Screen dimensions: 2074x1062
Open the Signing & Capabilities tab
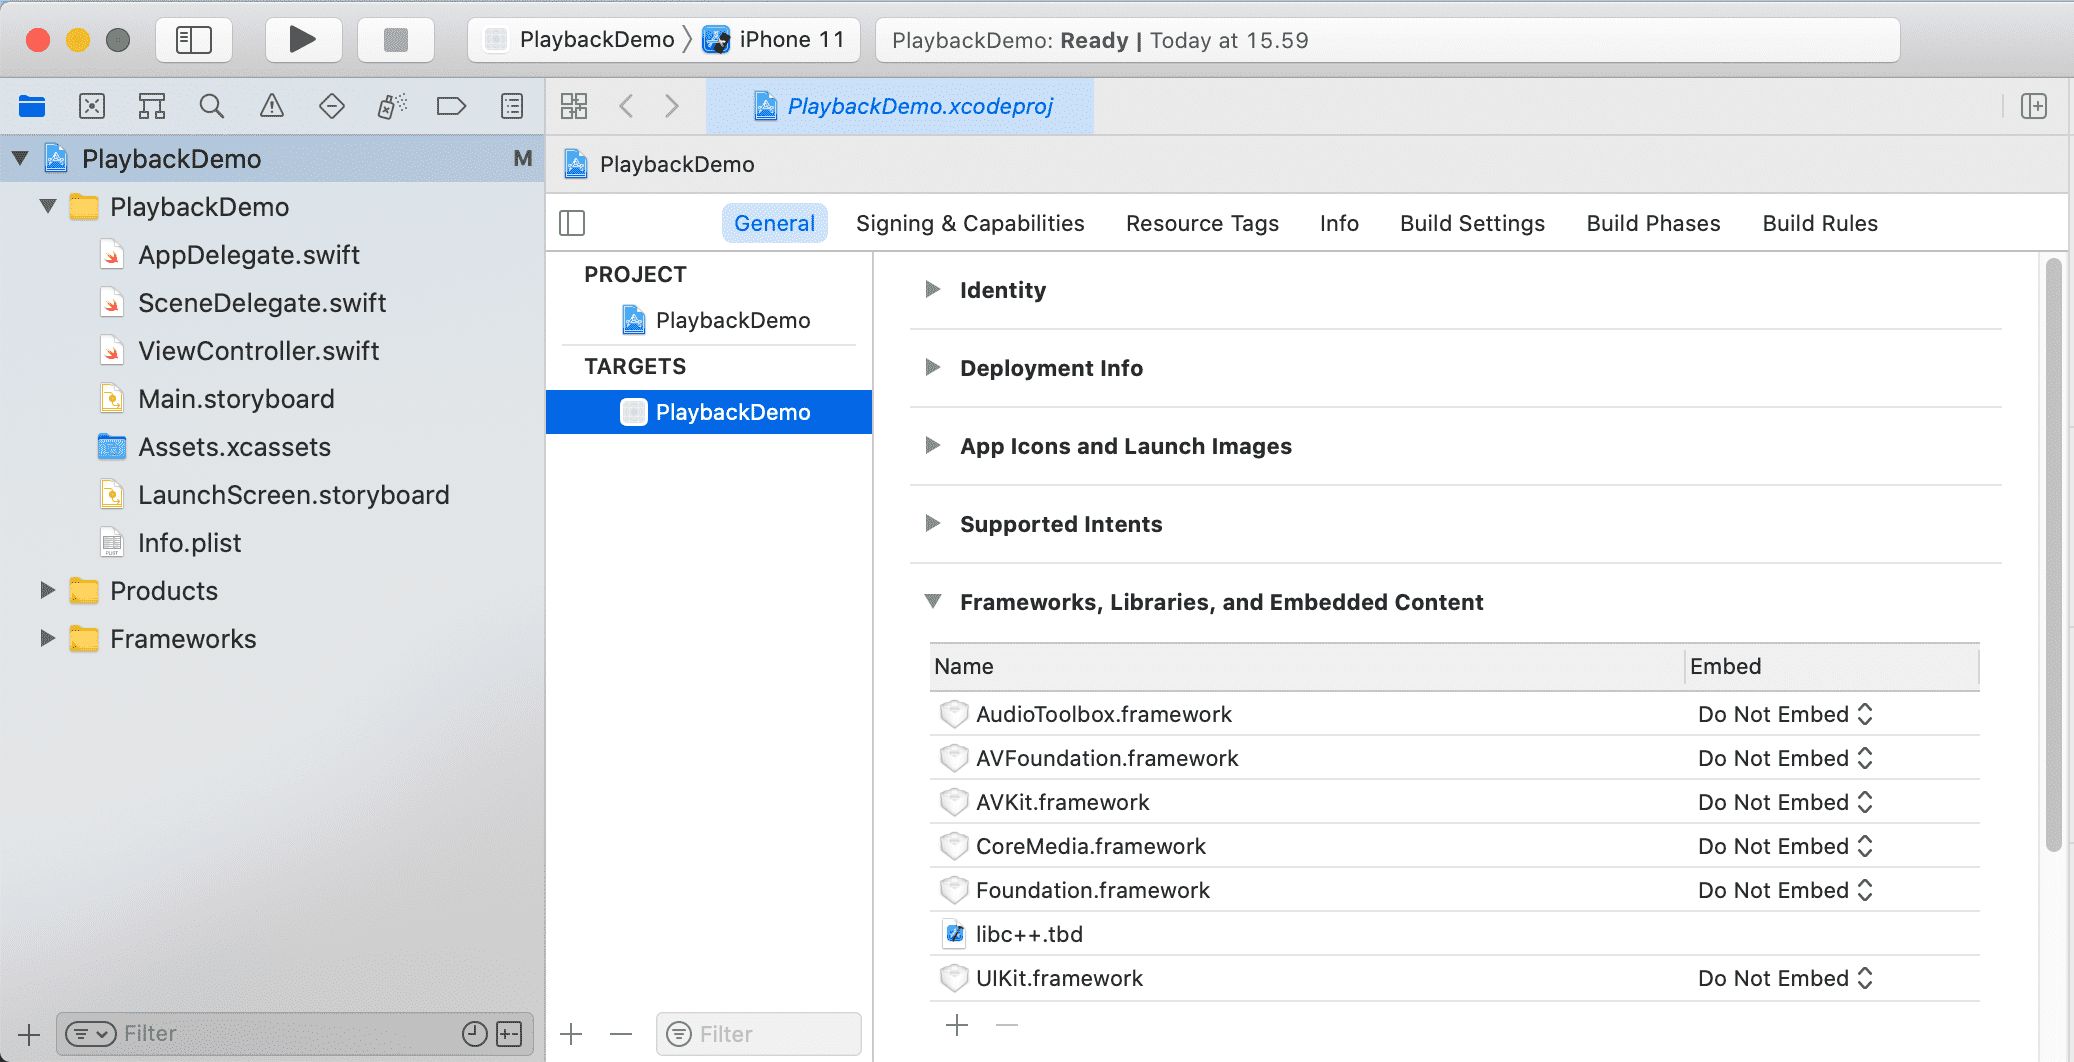pyautogui.click(x=969, y=223)
